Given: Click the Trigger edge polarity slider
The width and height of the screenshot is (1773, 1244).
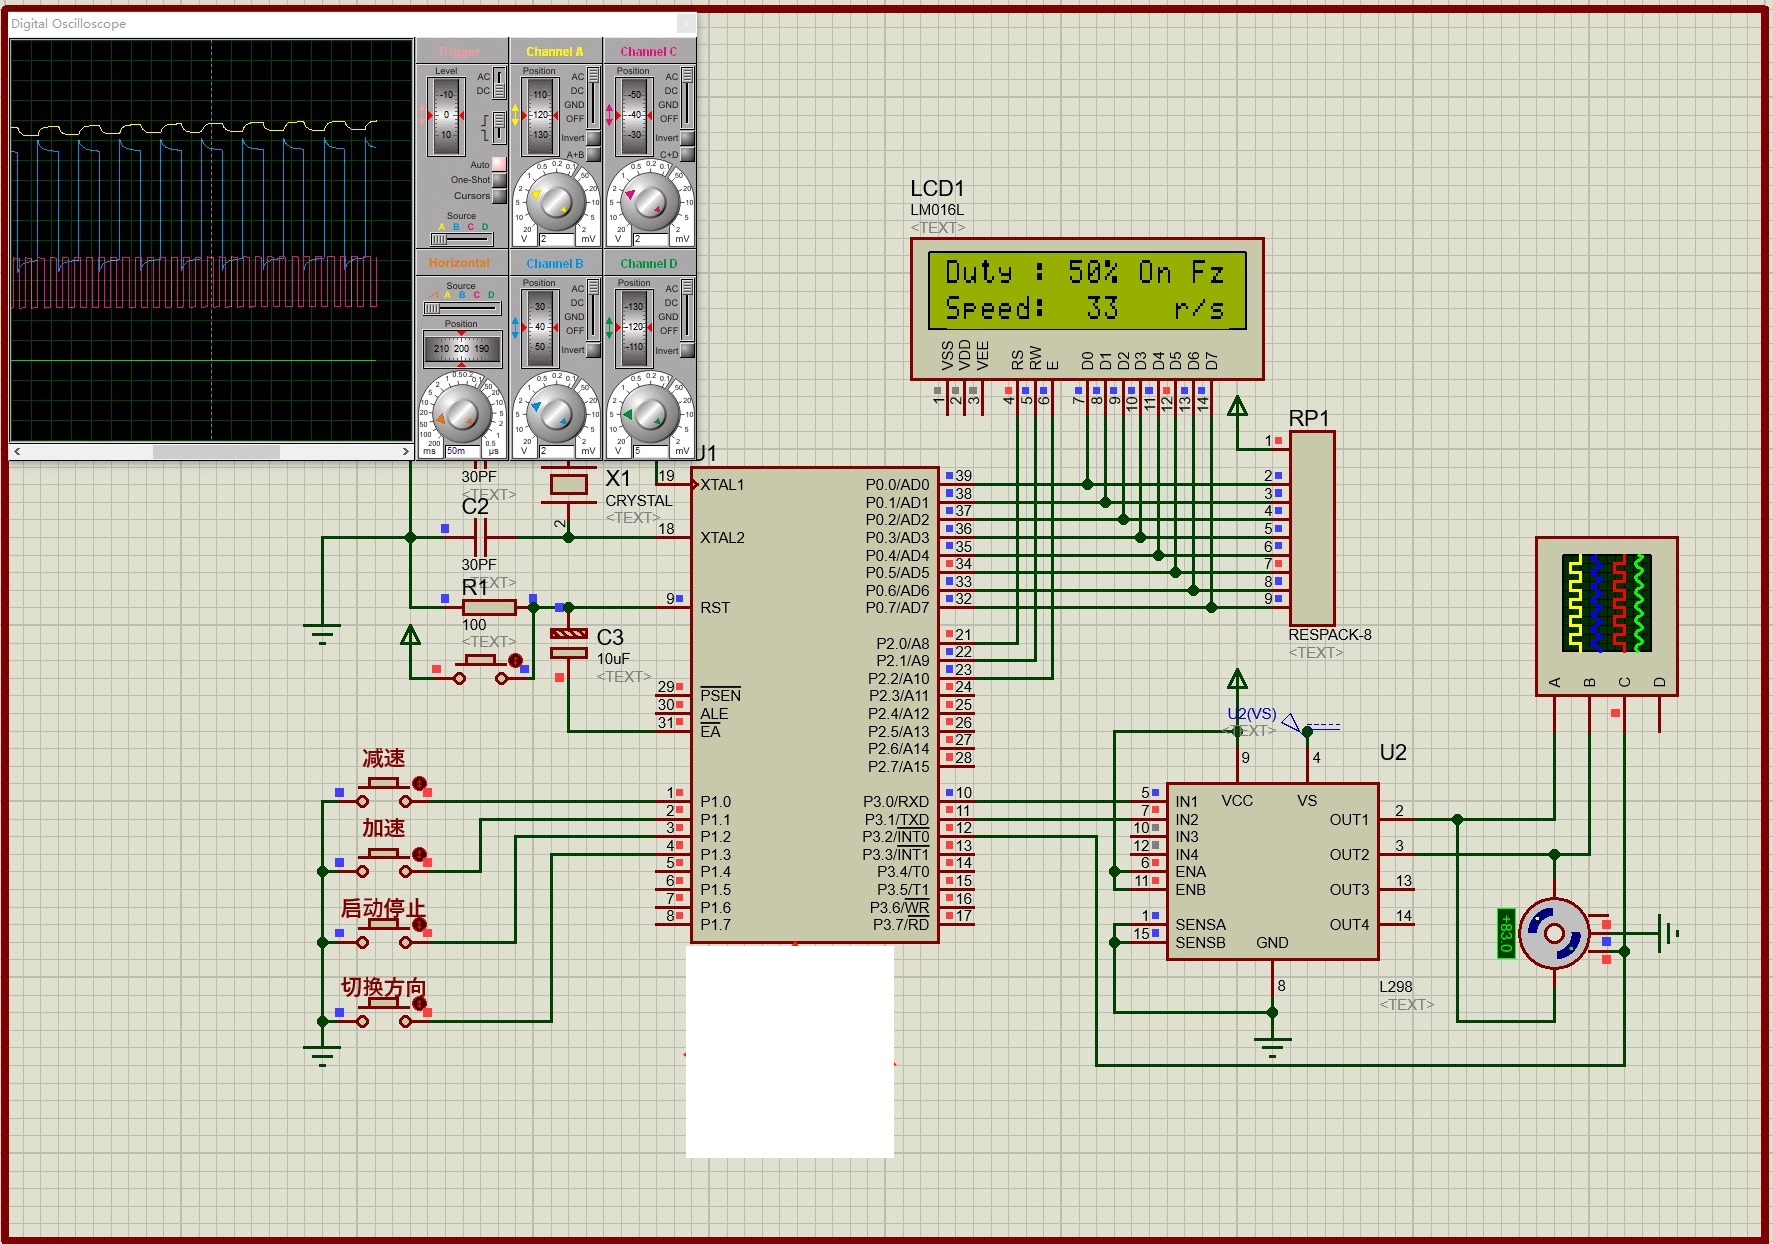Looking at the screenshot, I should pyautogui.click(x=500, y=126).
